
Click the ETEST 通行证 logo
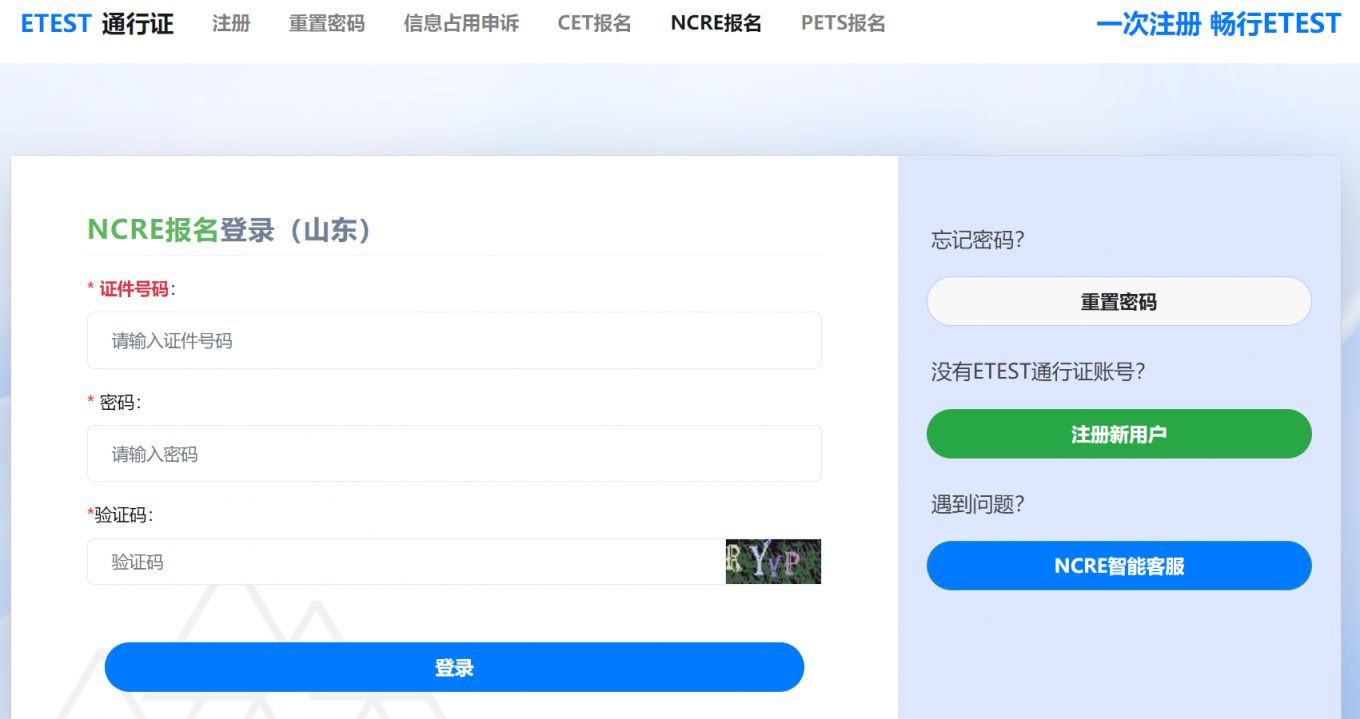coord(97,23)
